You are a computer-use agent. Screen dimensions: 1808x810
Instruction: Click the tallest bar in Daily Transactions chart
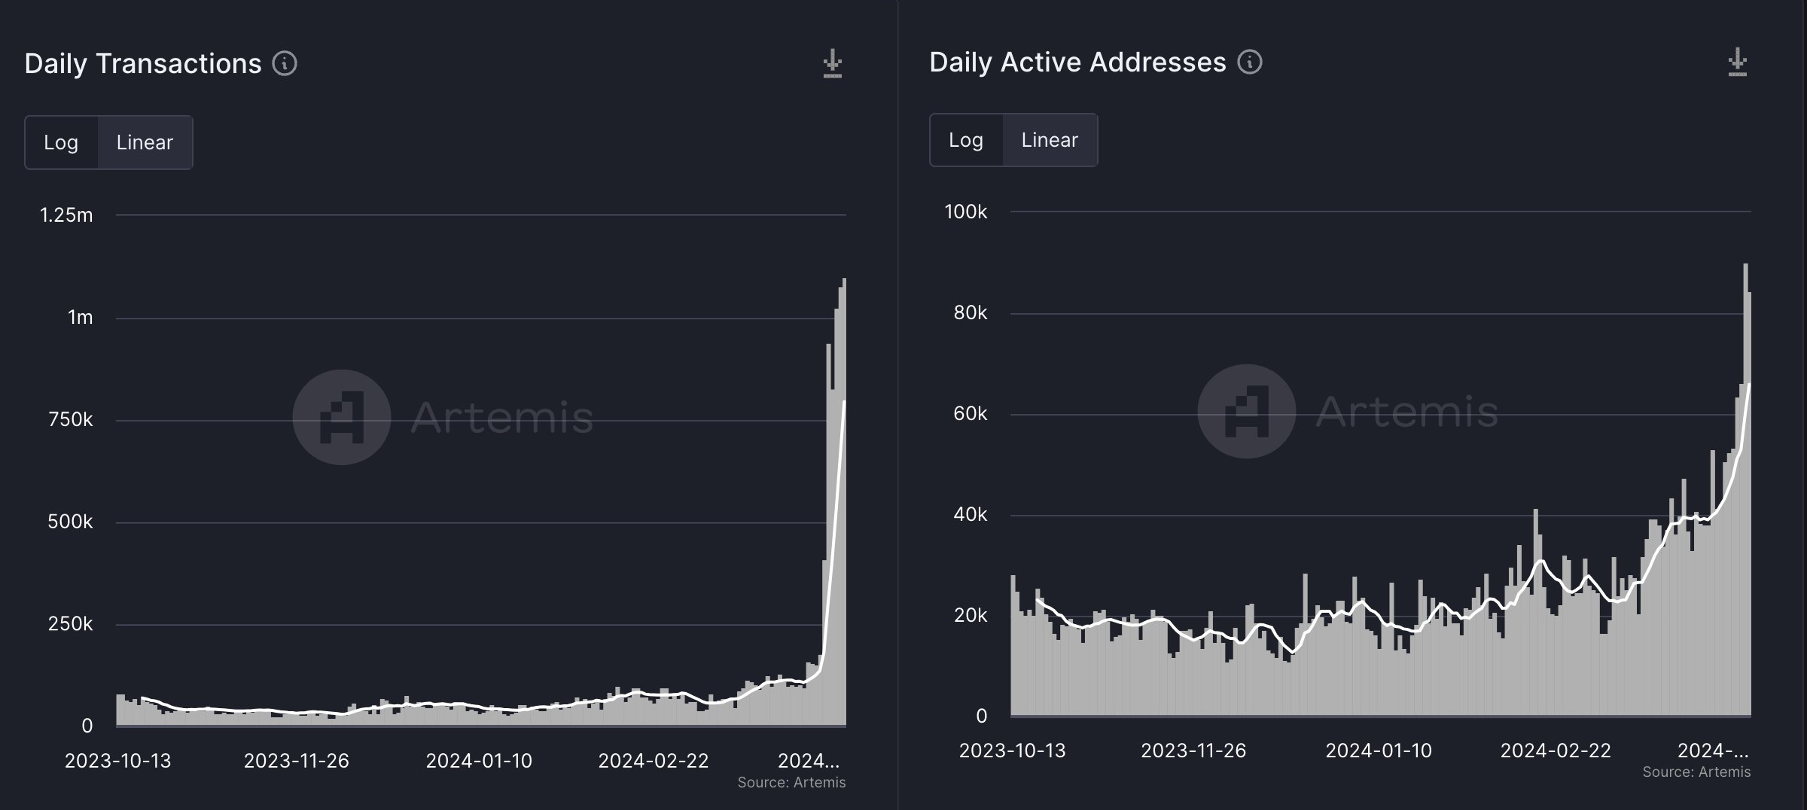[844, 501]
